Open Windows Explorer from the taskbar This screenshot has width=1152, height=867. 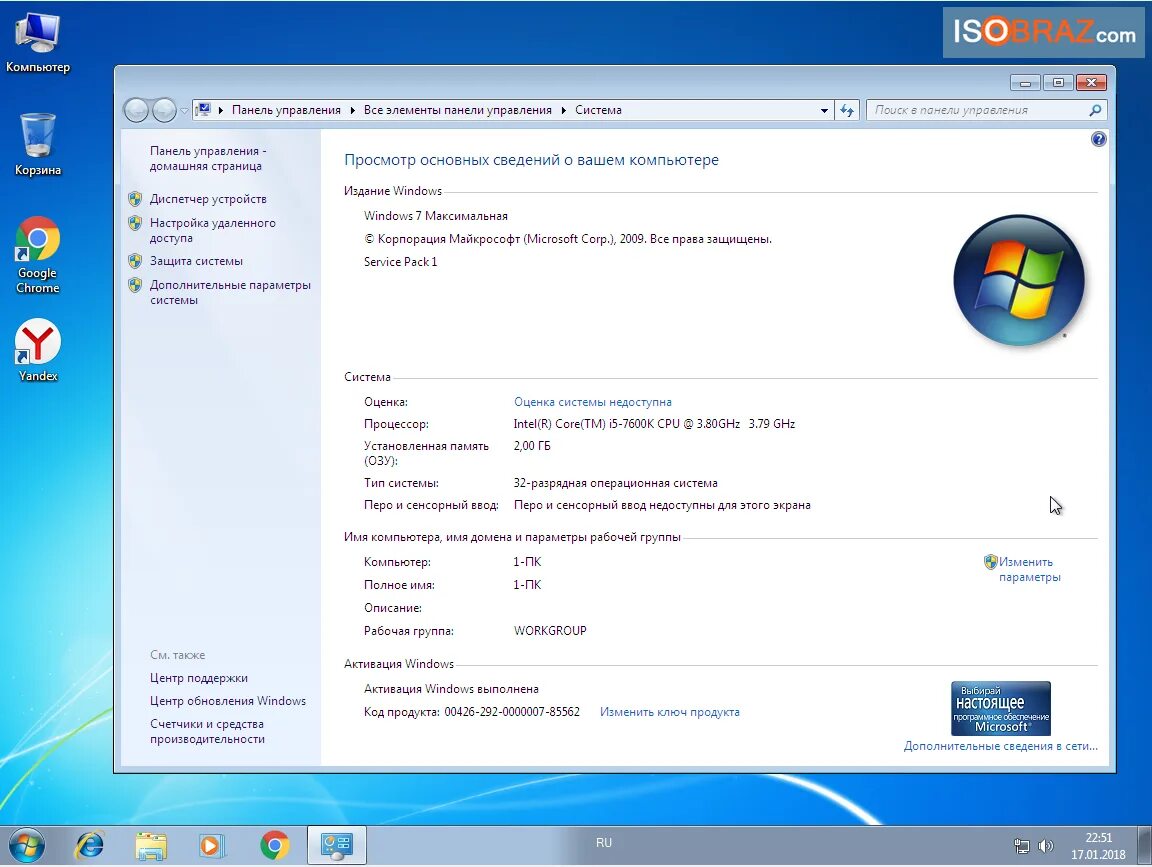click(151, 846)
